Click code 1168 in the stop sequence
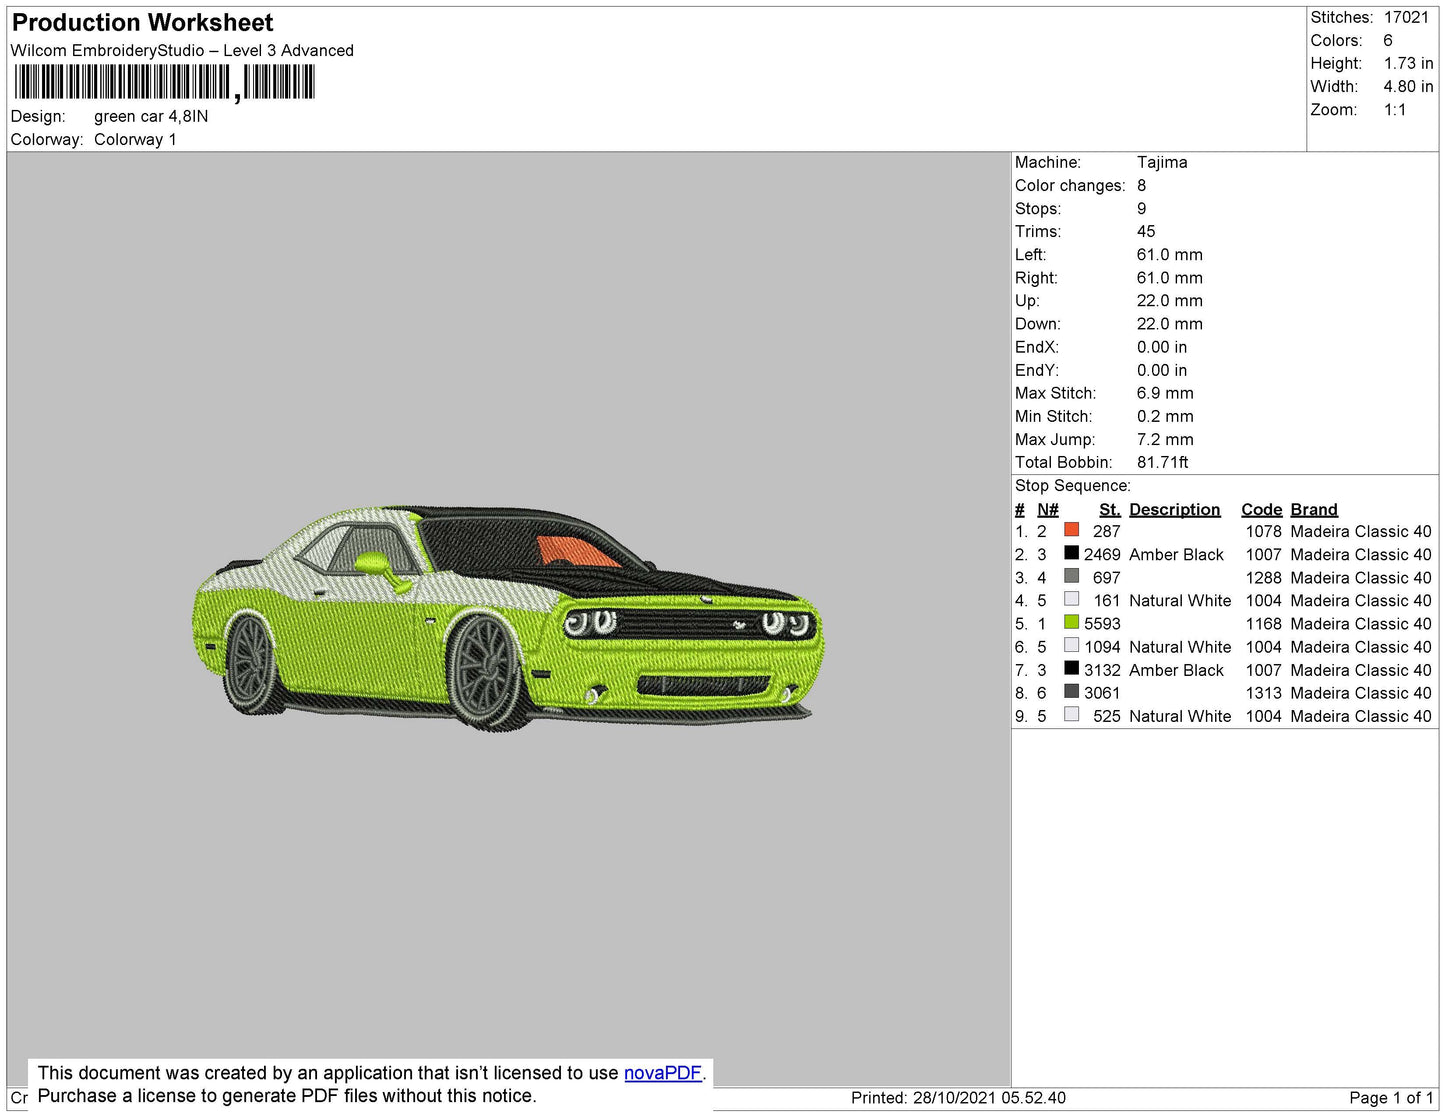 coord(1263,623)
